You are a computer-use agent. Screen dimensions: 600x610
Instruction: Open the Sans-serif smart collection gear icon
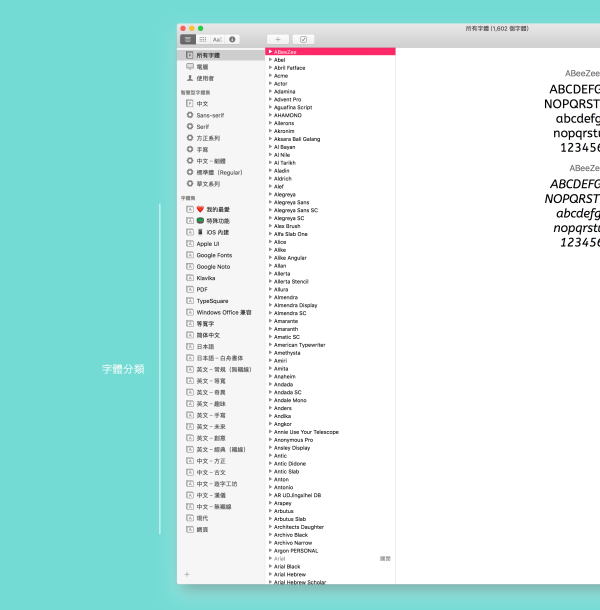tap(190, 115)
